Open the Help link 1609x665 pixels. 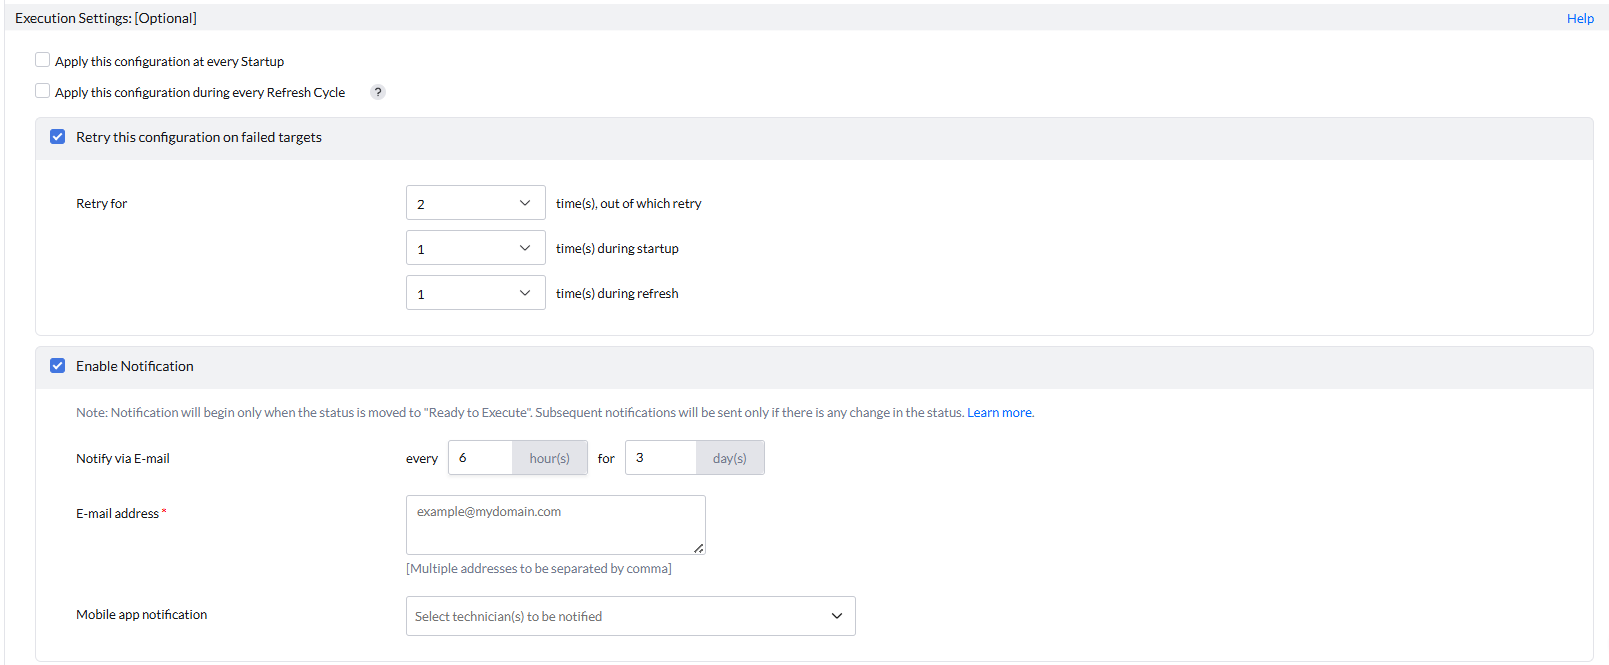[1580, 18]
